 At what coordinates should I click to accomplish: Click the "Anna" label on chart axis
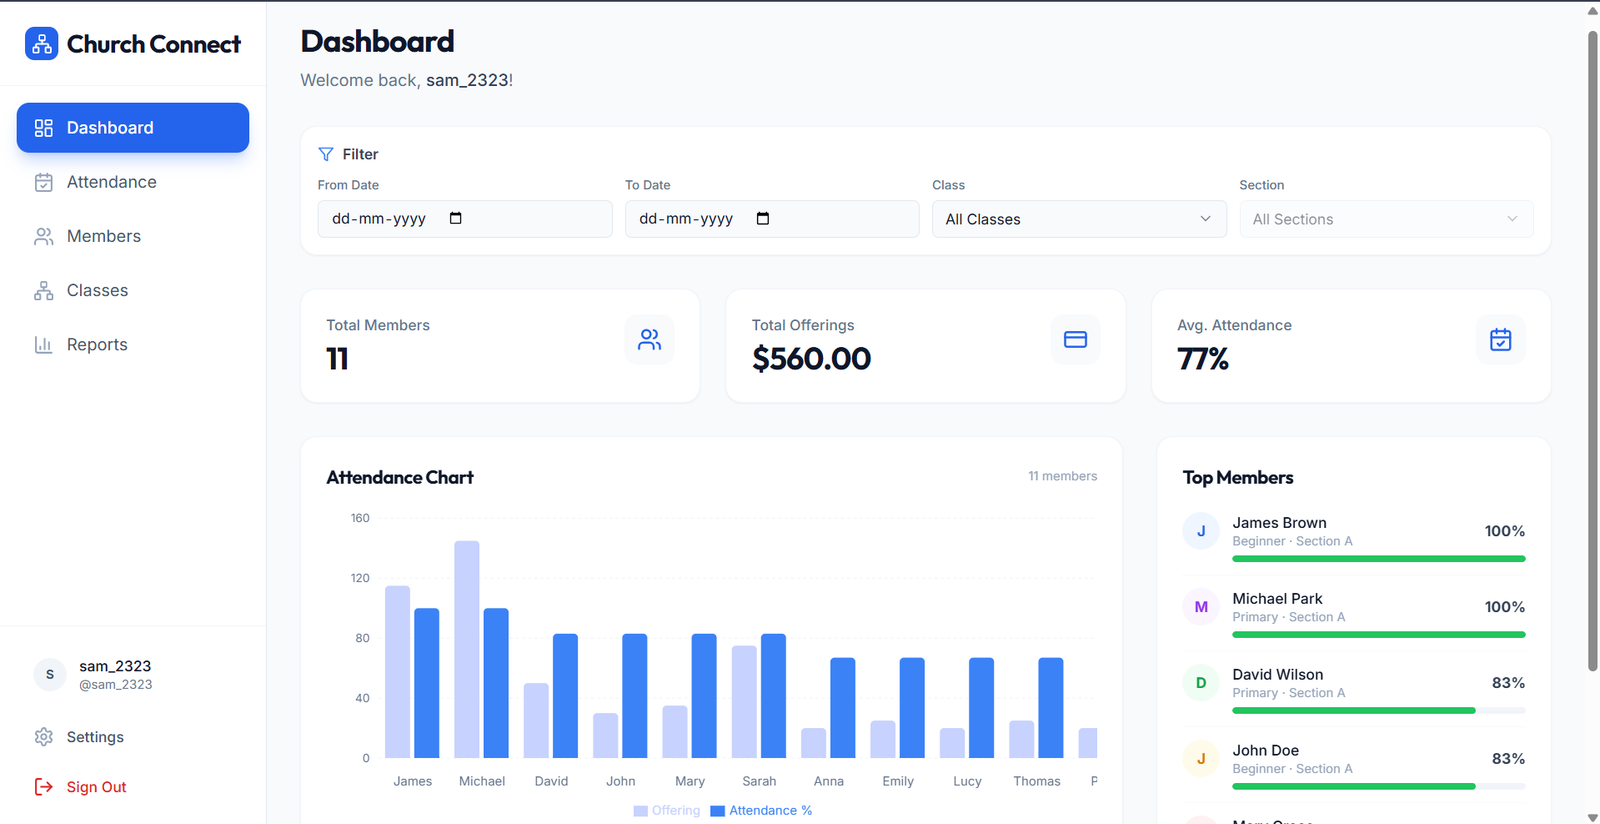pyautogui.click(x=829, y=781)
